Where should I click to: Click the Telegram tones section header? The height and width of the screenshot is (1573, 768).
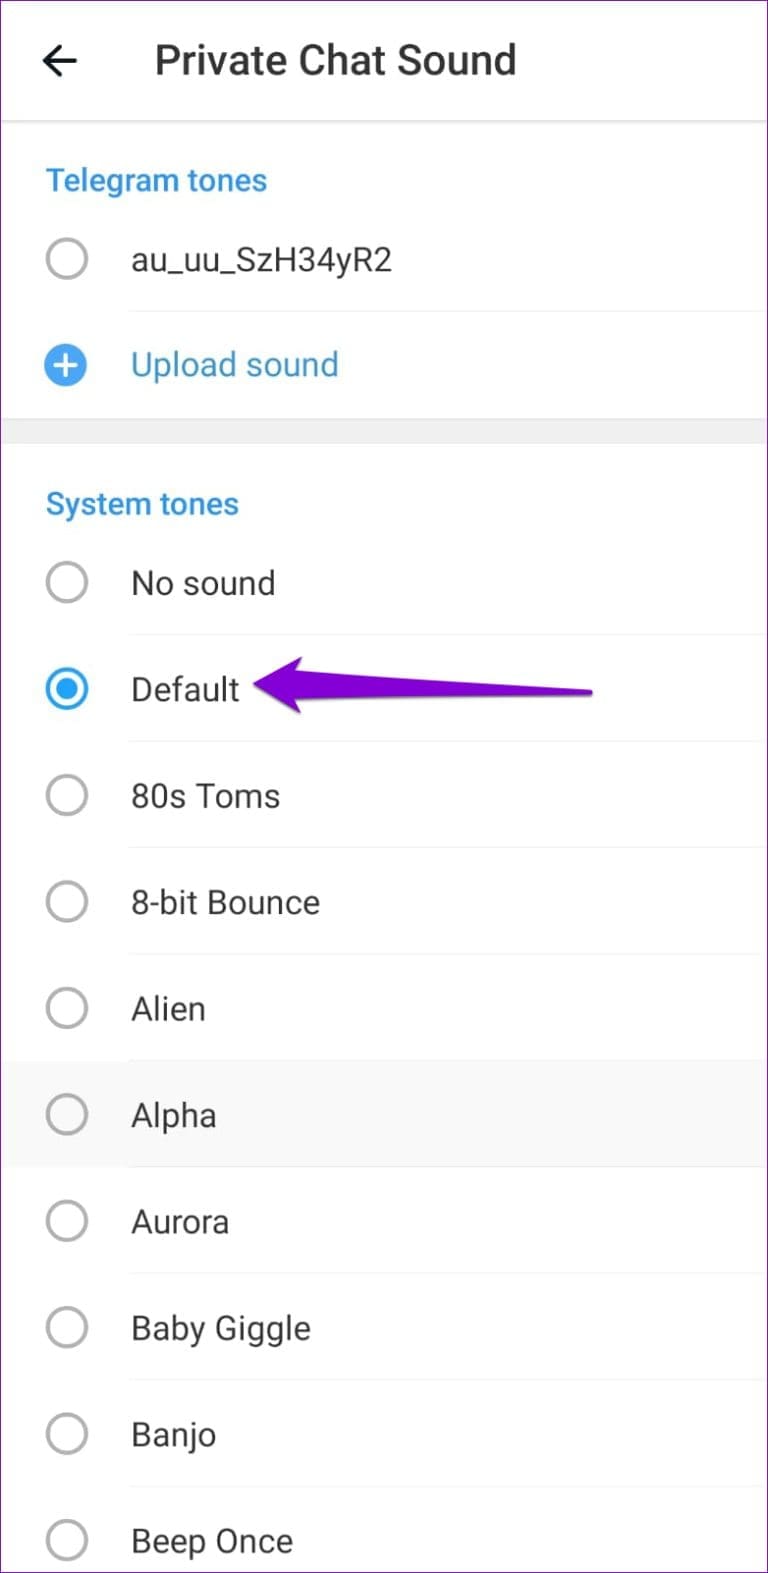coord(156,180)
